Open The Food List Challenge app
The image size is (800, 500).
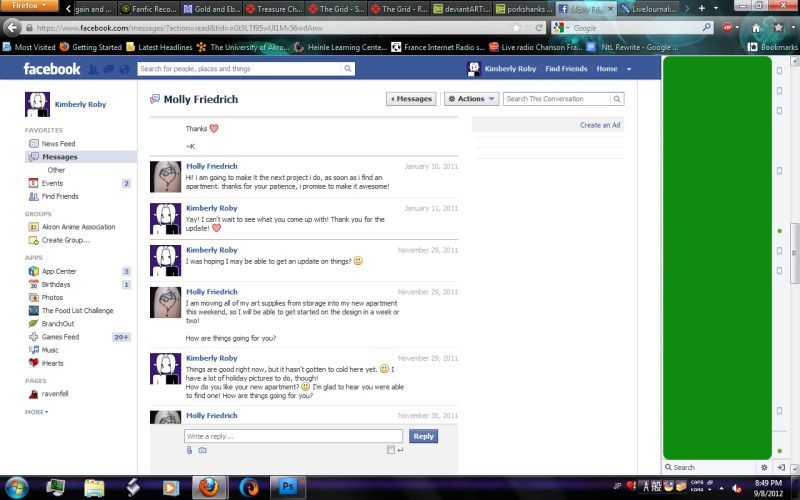pos(78,310)
